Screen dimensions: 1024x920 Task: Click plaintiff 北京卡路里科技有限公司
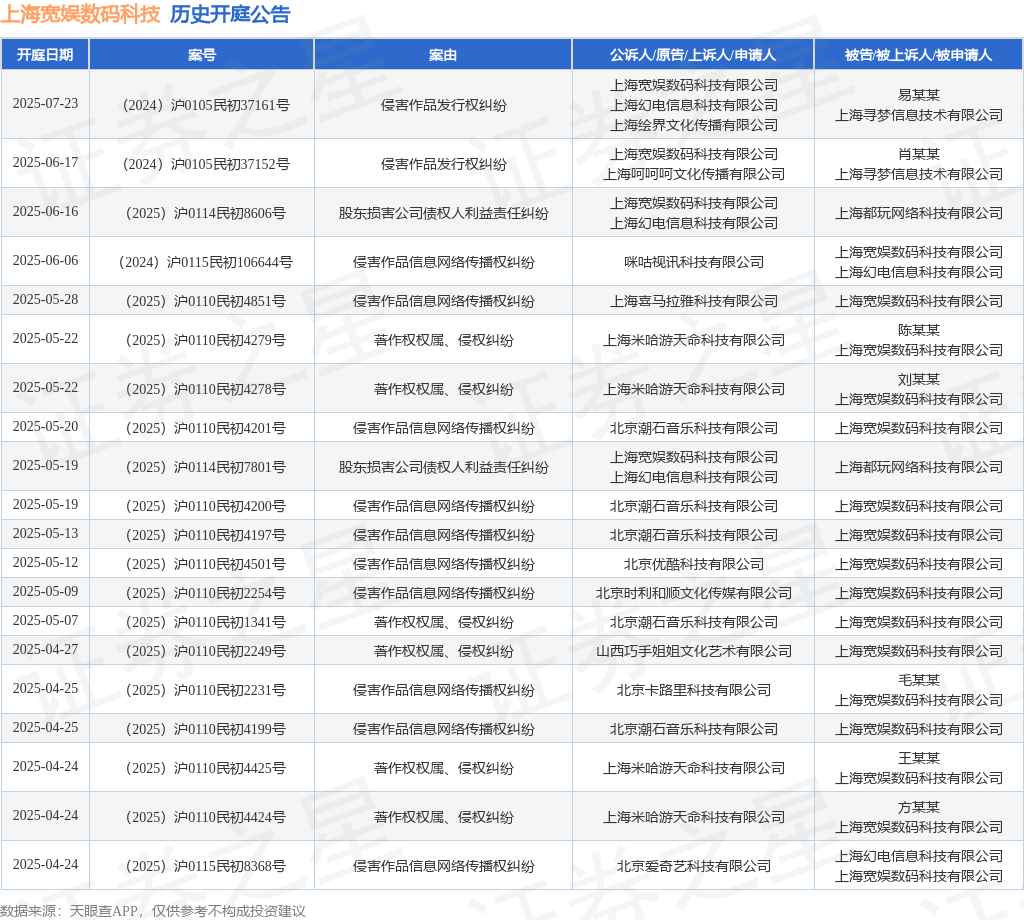(694, 690)
